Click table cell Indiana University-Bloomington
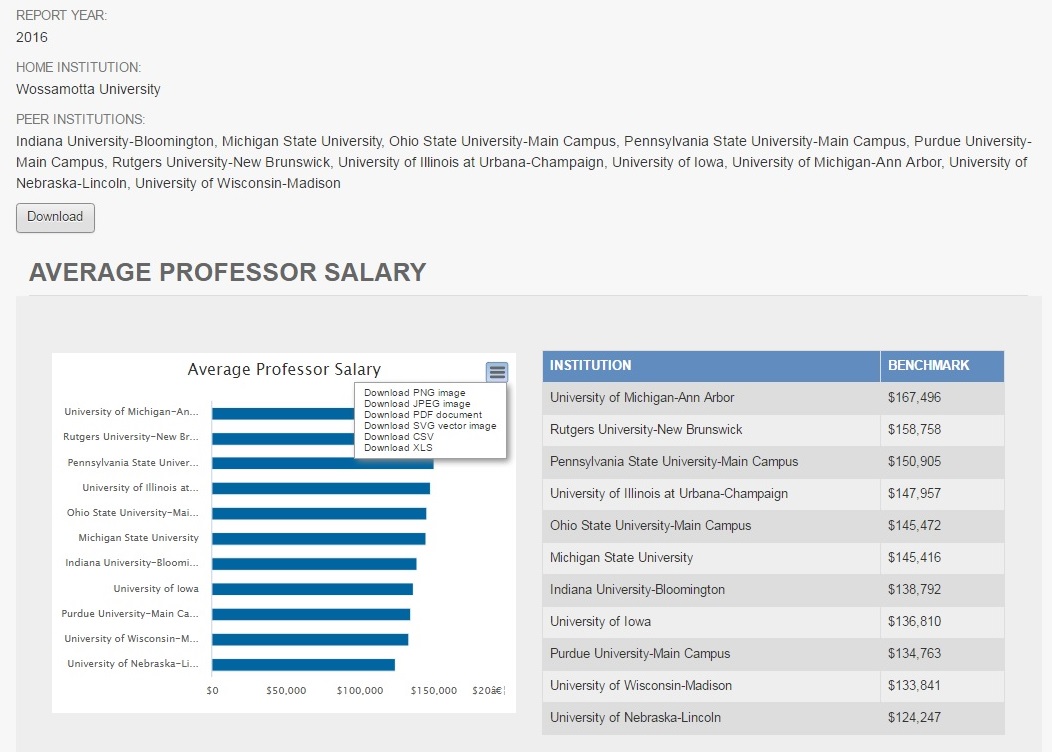 pos(711,590)
